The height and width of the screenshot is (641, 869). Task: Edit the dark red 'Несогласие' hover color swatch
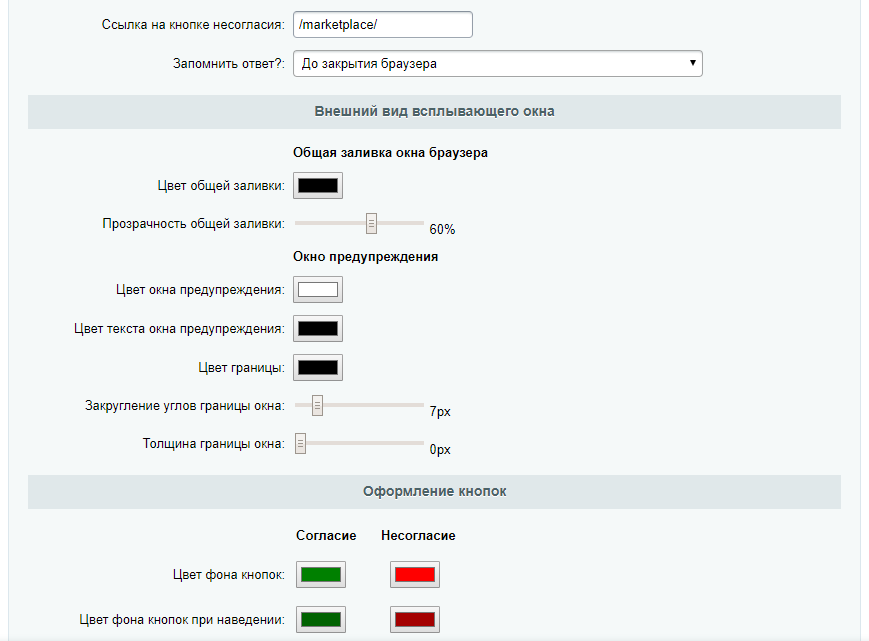pyautogui.click(x=414, y=619)
